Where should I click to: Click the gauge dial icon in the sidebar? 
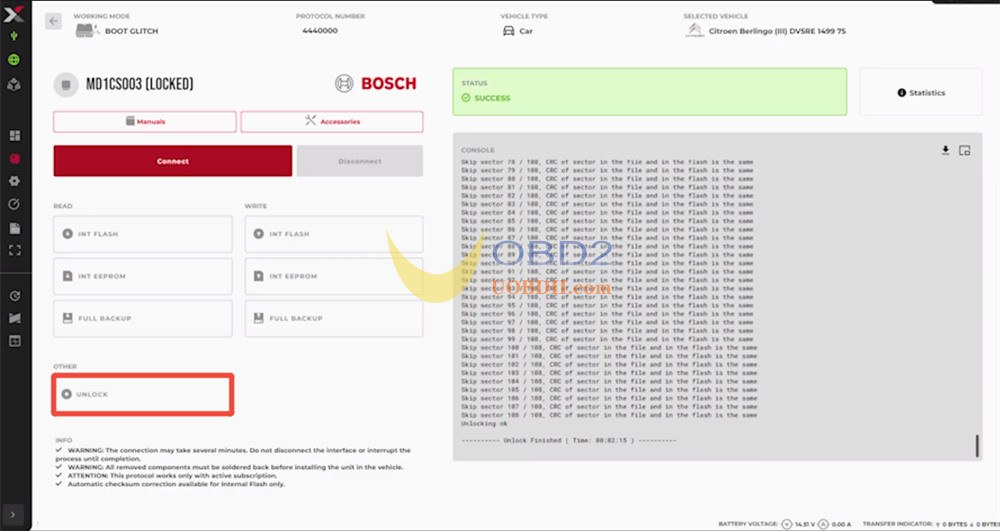[x=14, y=204]
